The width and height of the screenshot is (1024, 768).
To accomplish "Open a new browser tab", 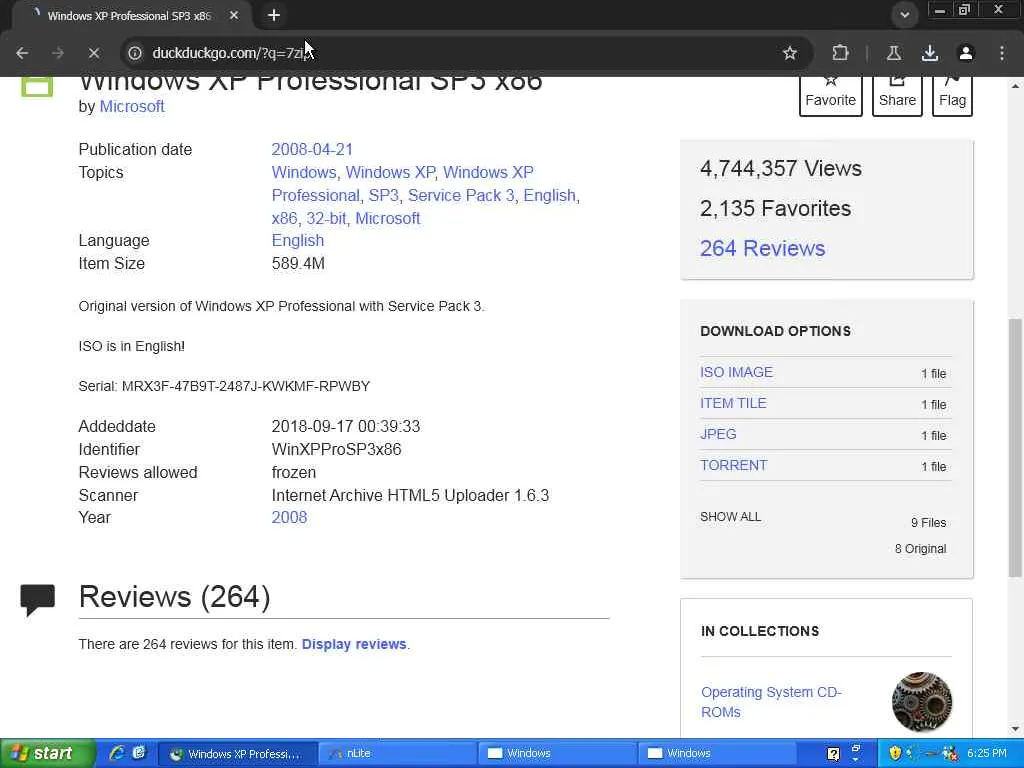I will coord(274,15).
